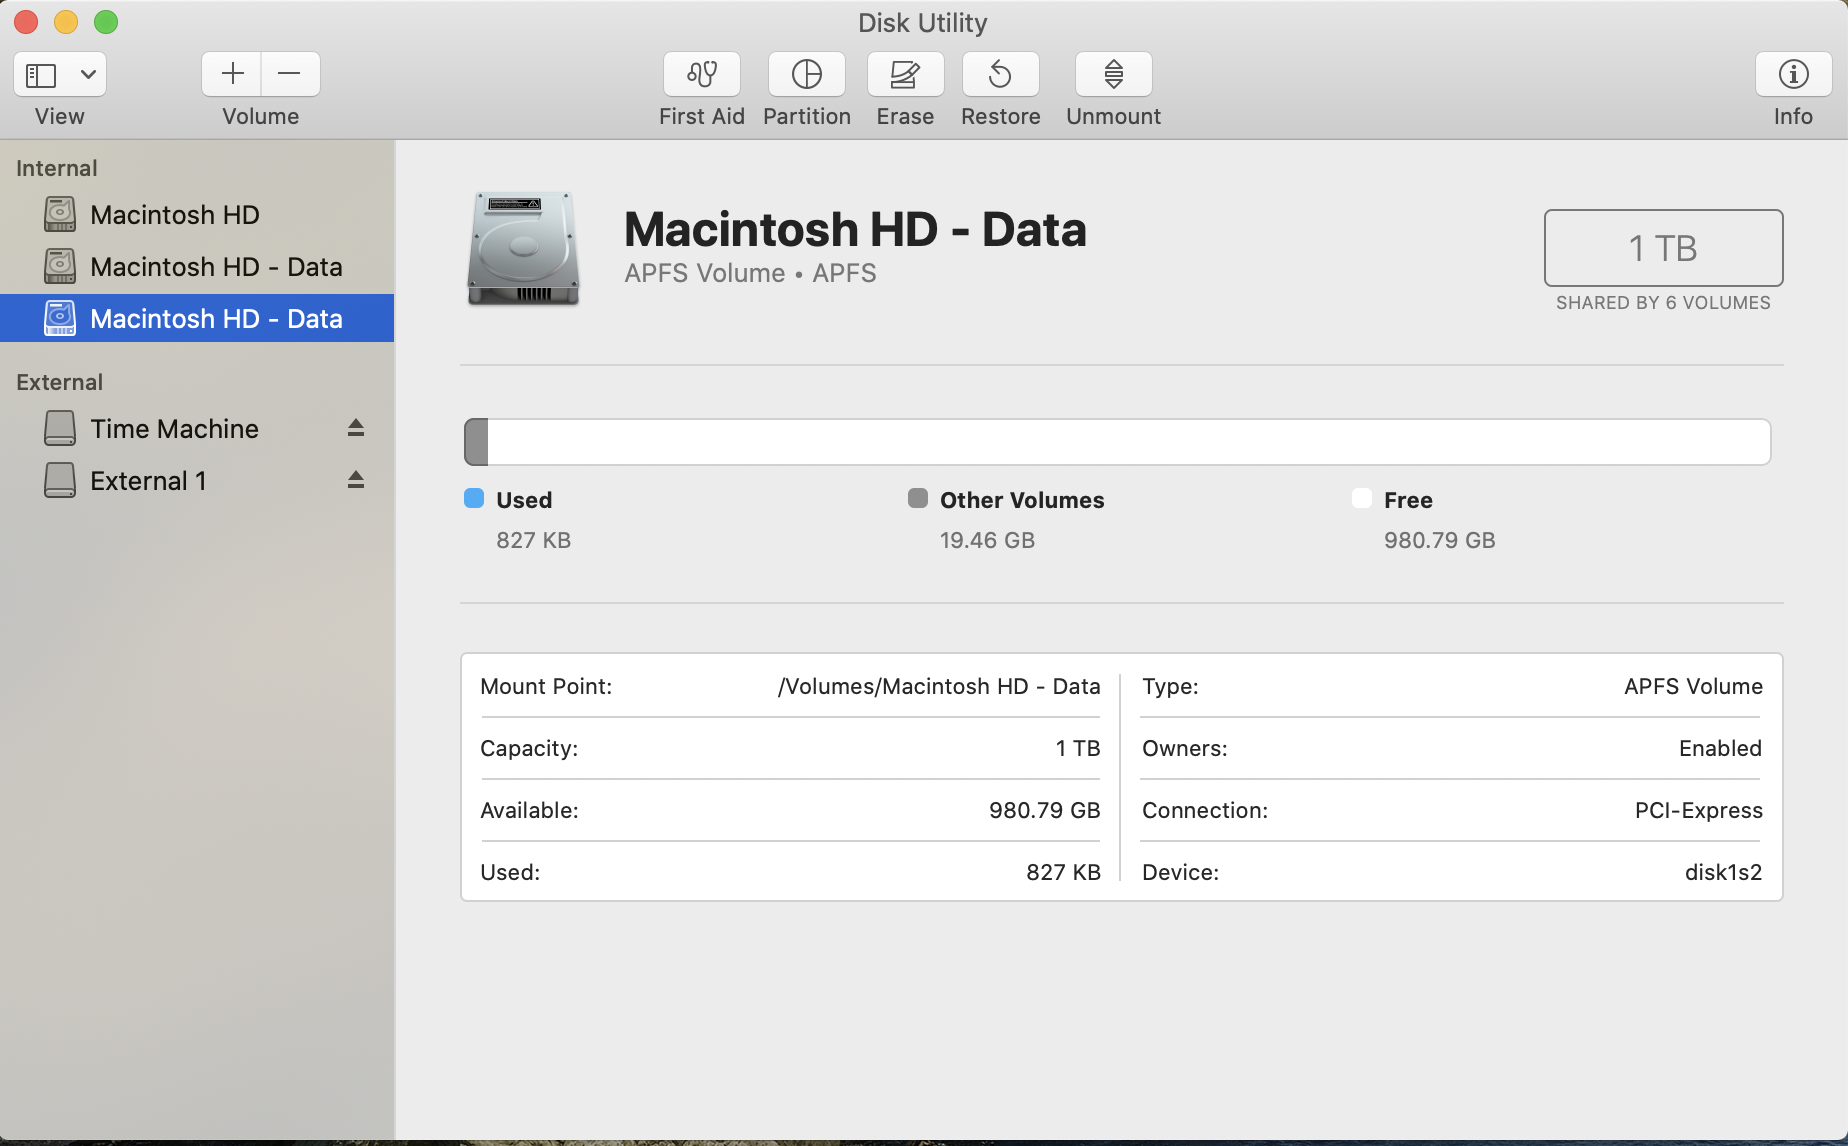The image size is (1848, 1146).
Task: Click the yellow minimize window button
Action: click(x=66, y=21)
